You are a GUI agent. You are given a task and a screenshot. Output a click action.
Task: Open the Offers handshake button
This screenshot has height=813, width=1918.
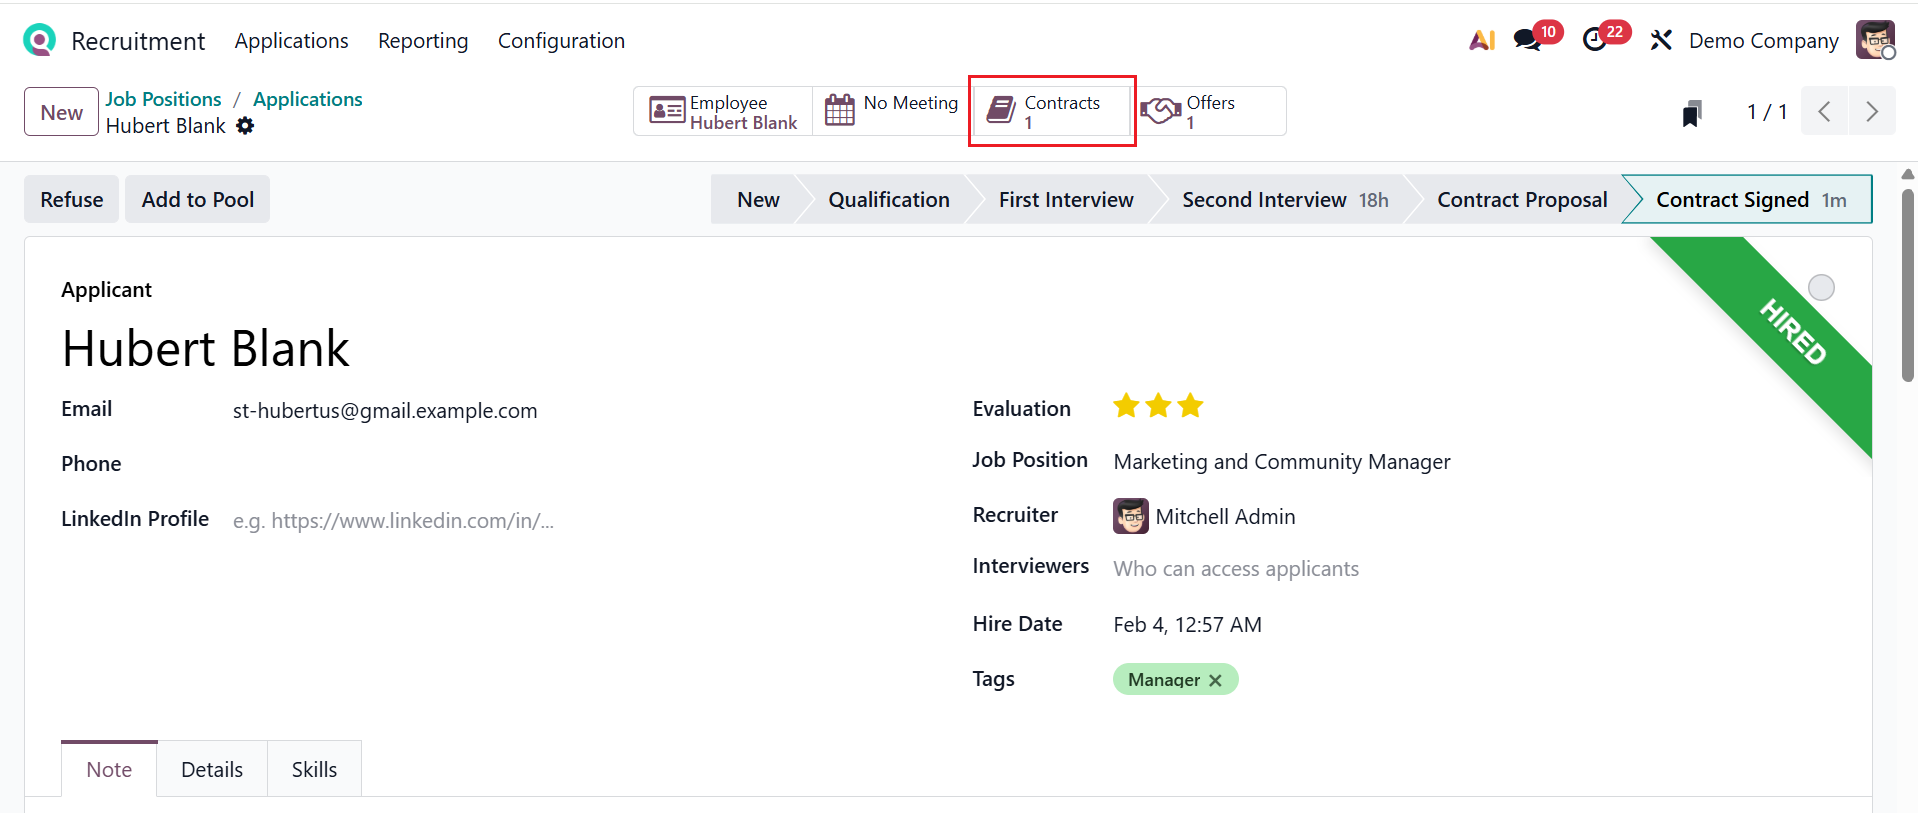(1211, 111)
